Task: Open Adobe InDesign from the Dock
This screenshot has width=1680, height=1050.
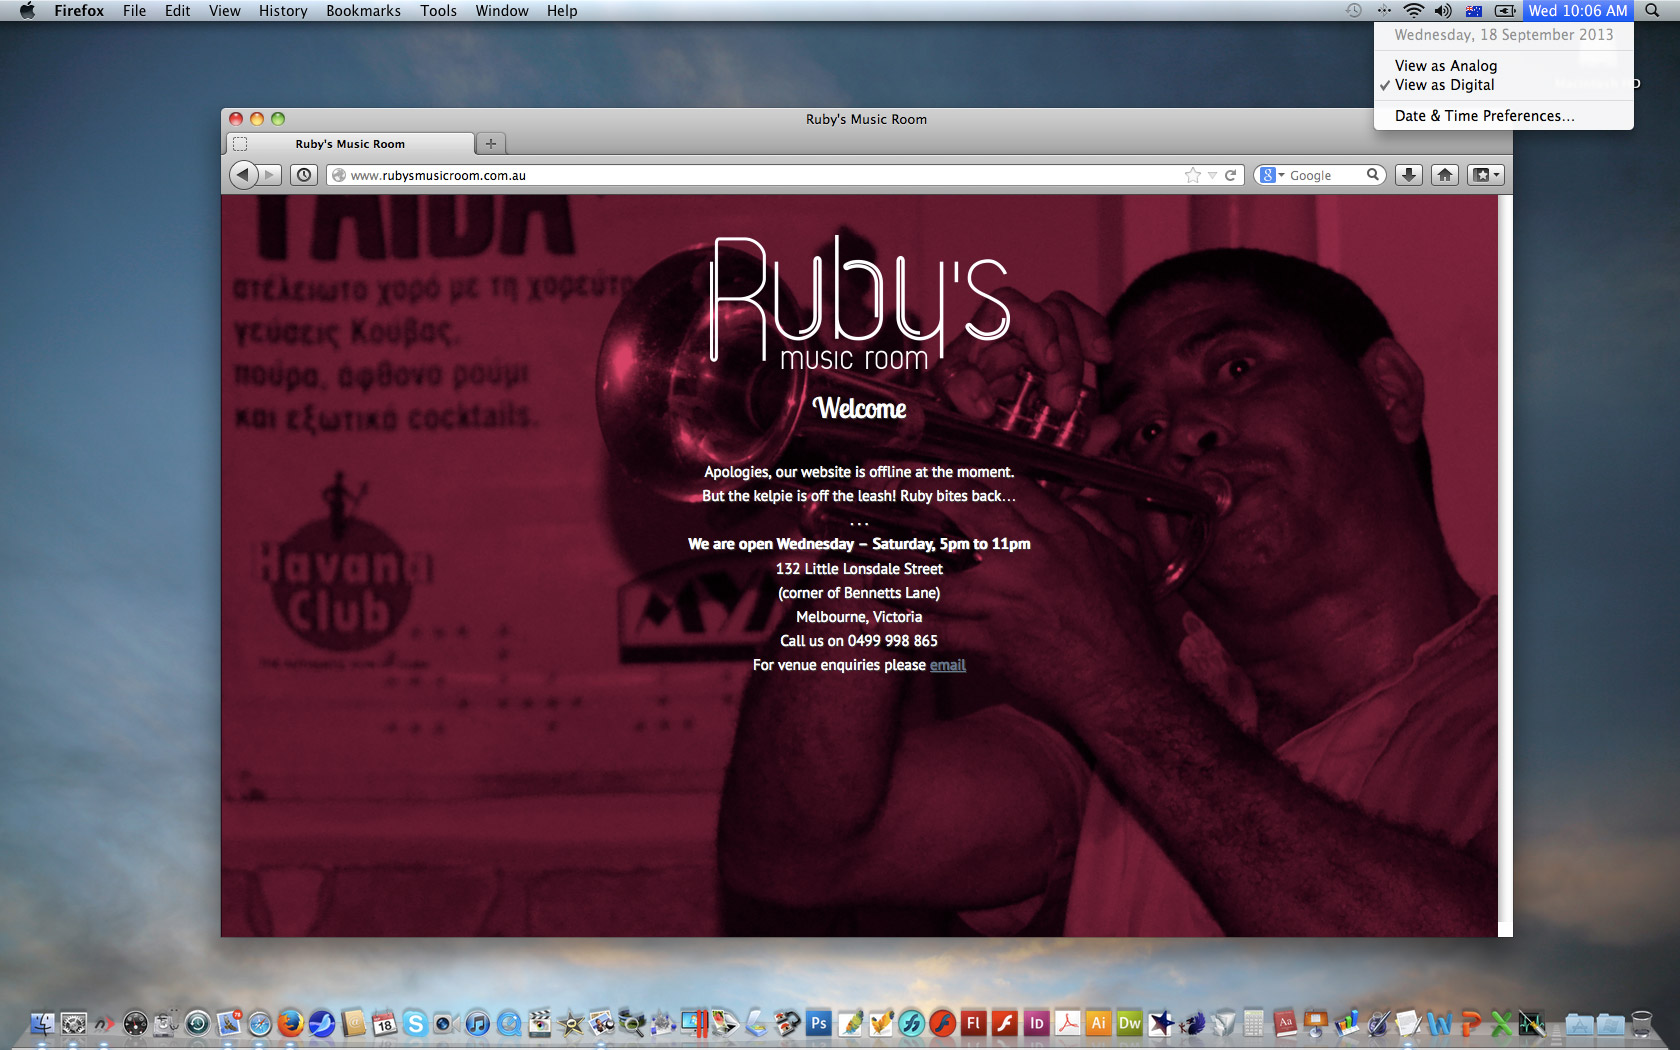Action: (1036, 1023)
